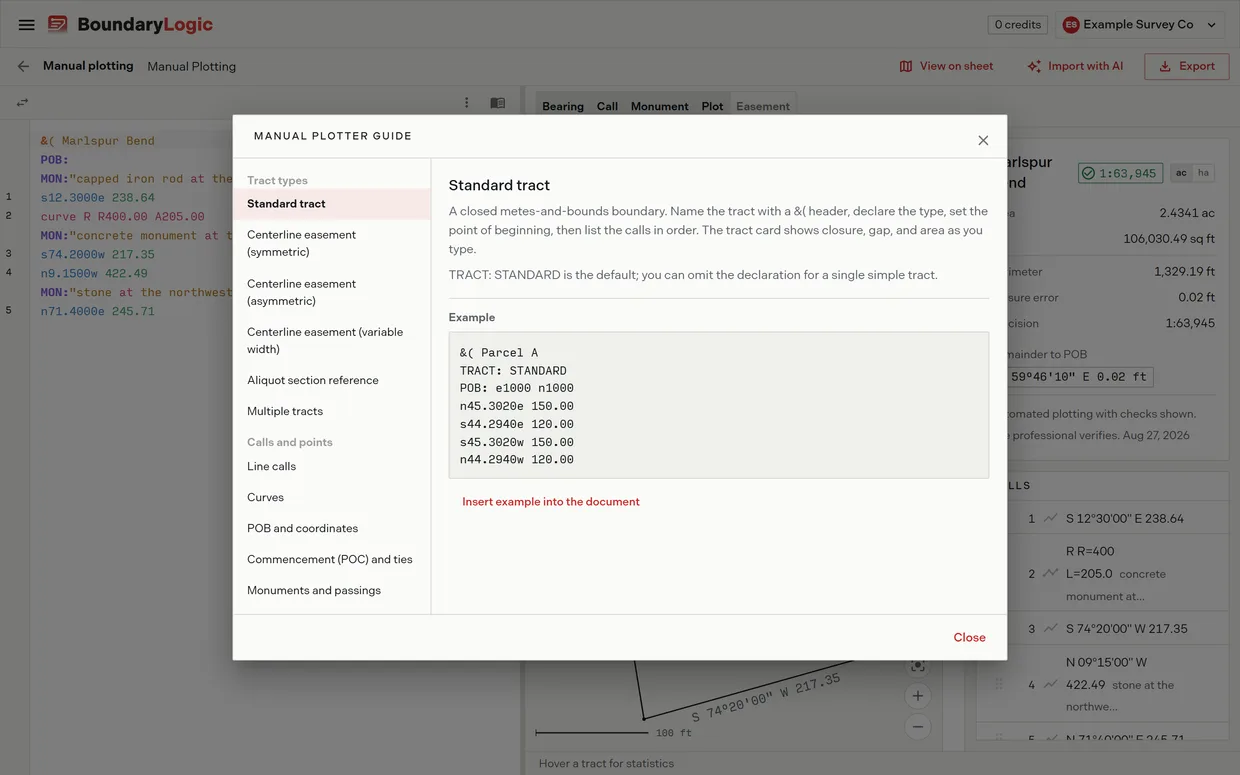Close the Manual Plotter Guide dialog with the X icon

[983, 140]
